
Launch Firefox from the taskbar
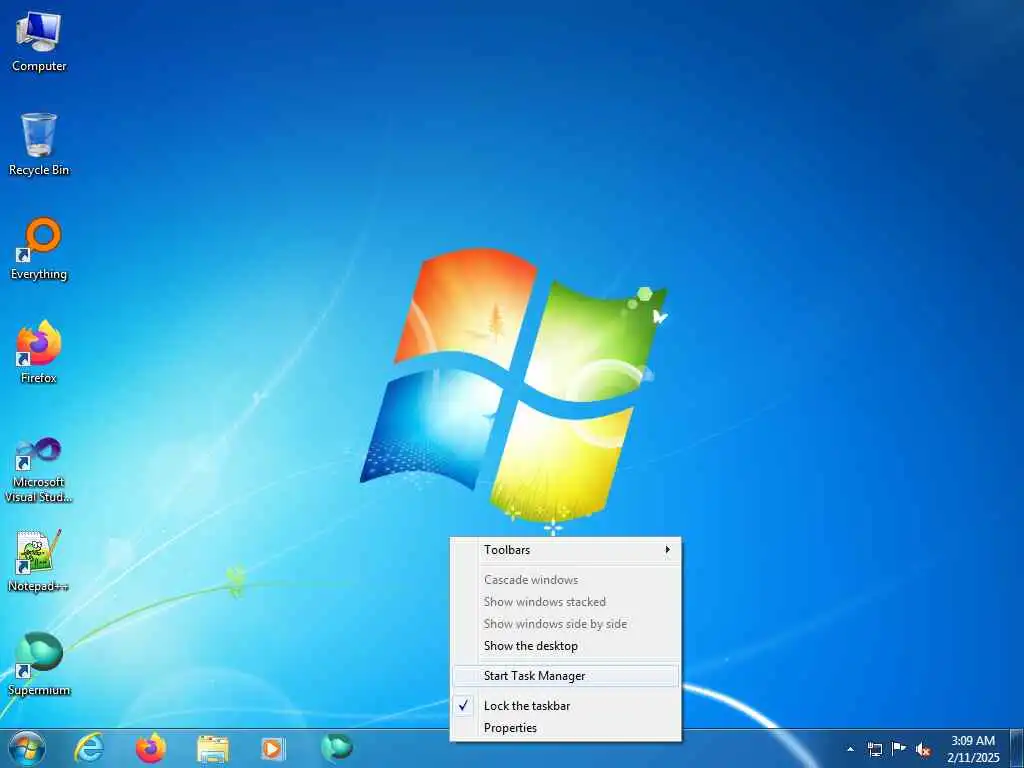pyautogui.click(x=151, y=748)
